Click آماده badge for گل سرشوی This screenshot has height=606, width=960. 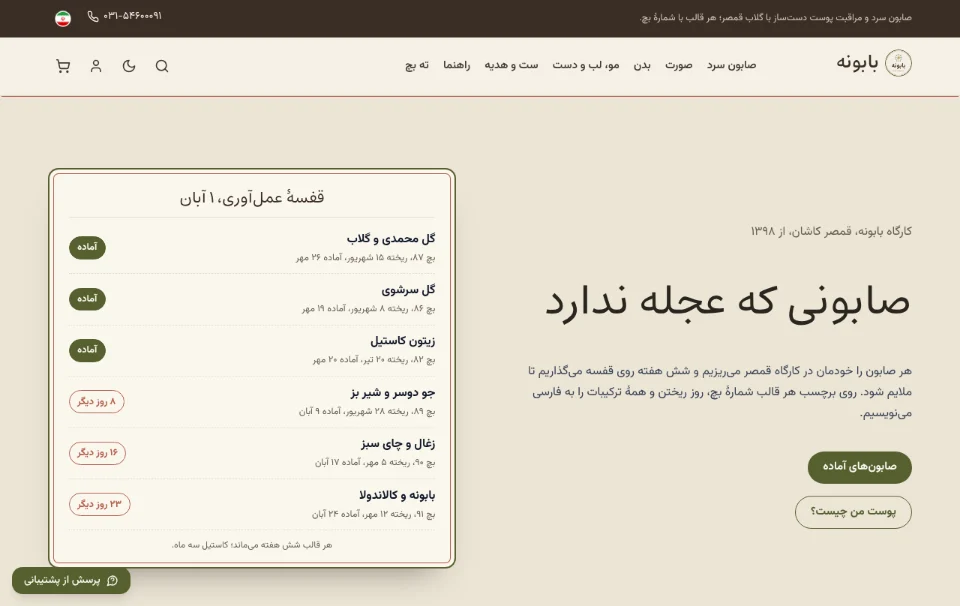point(88,299)
